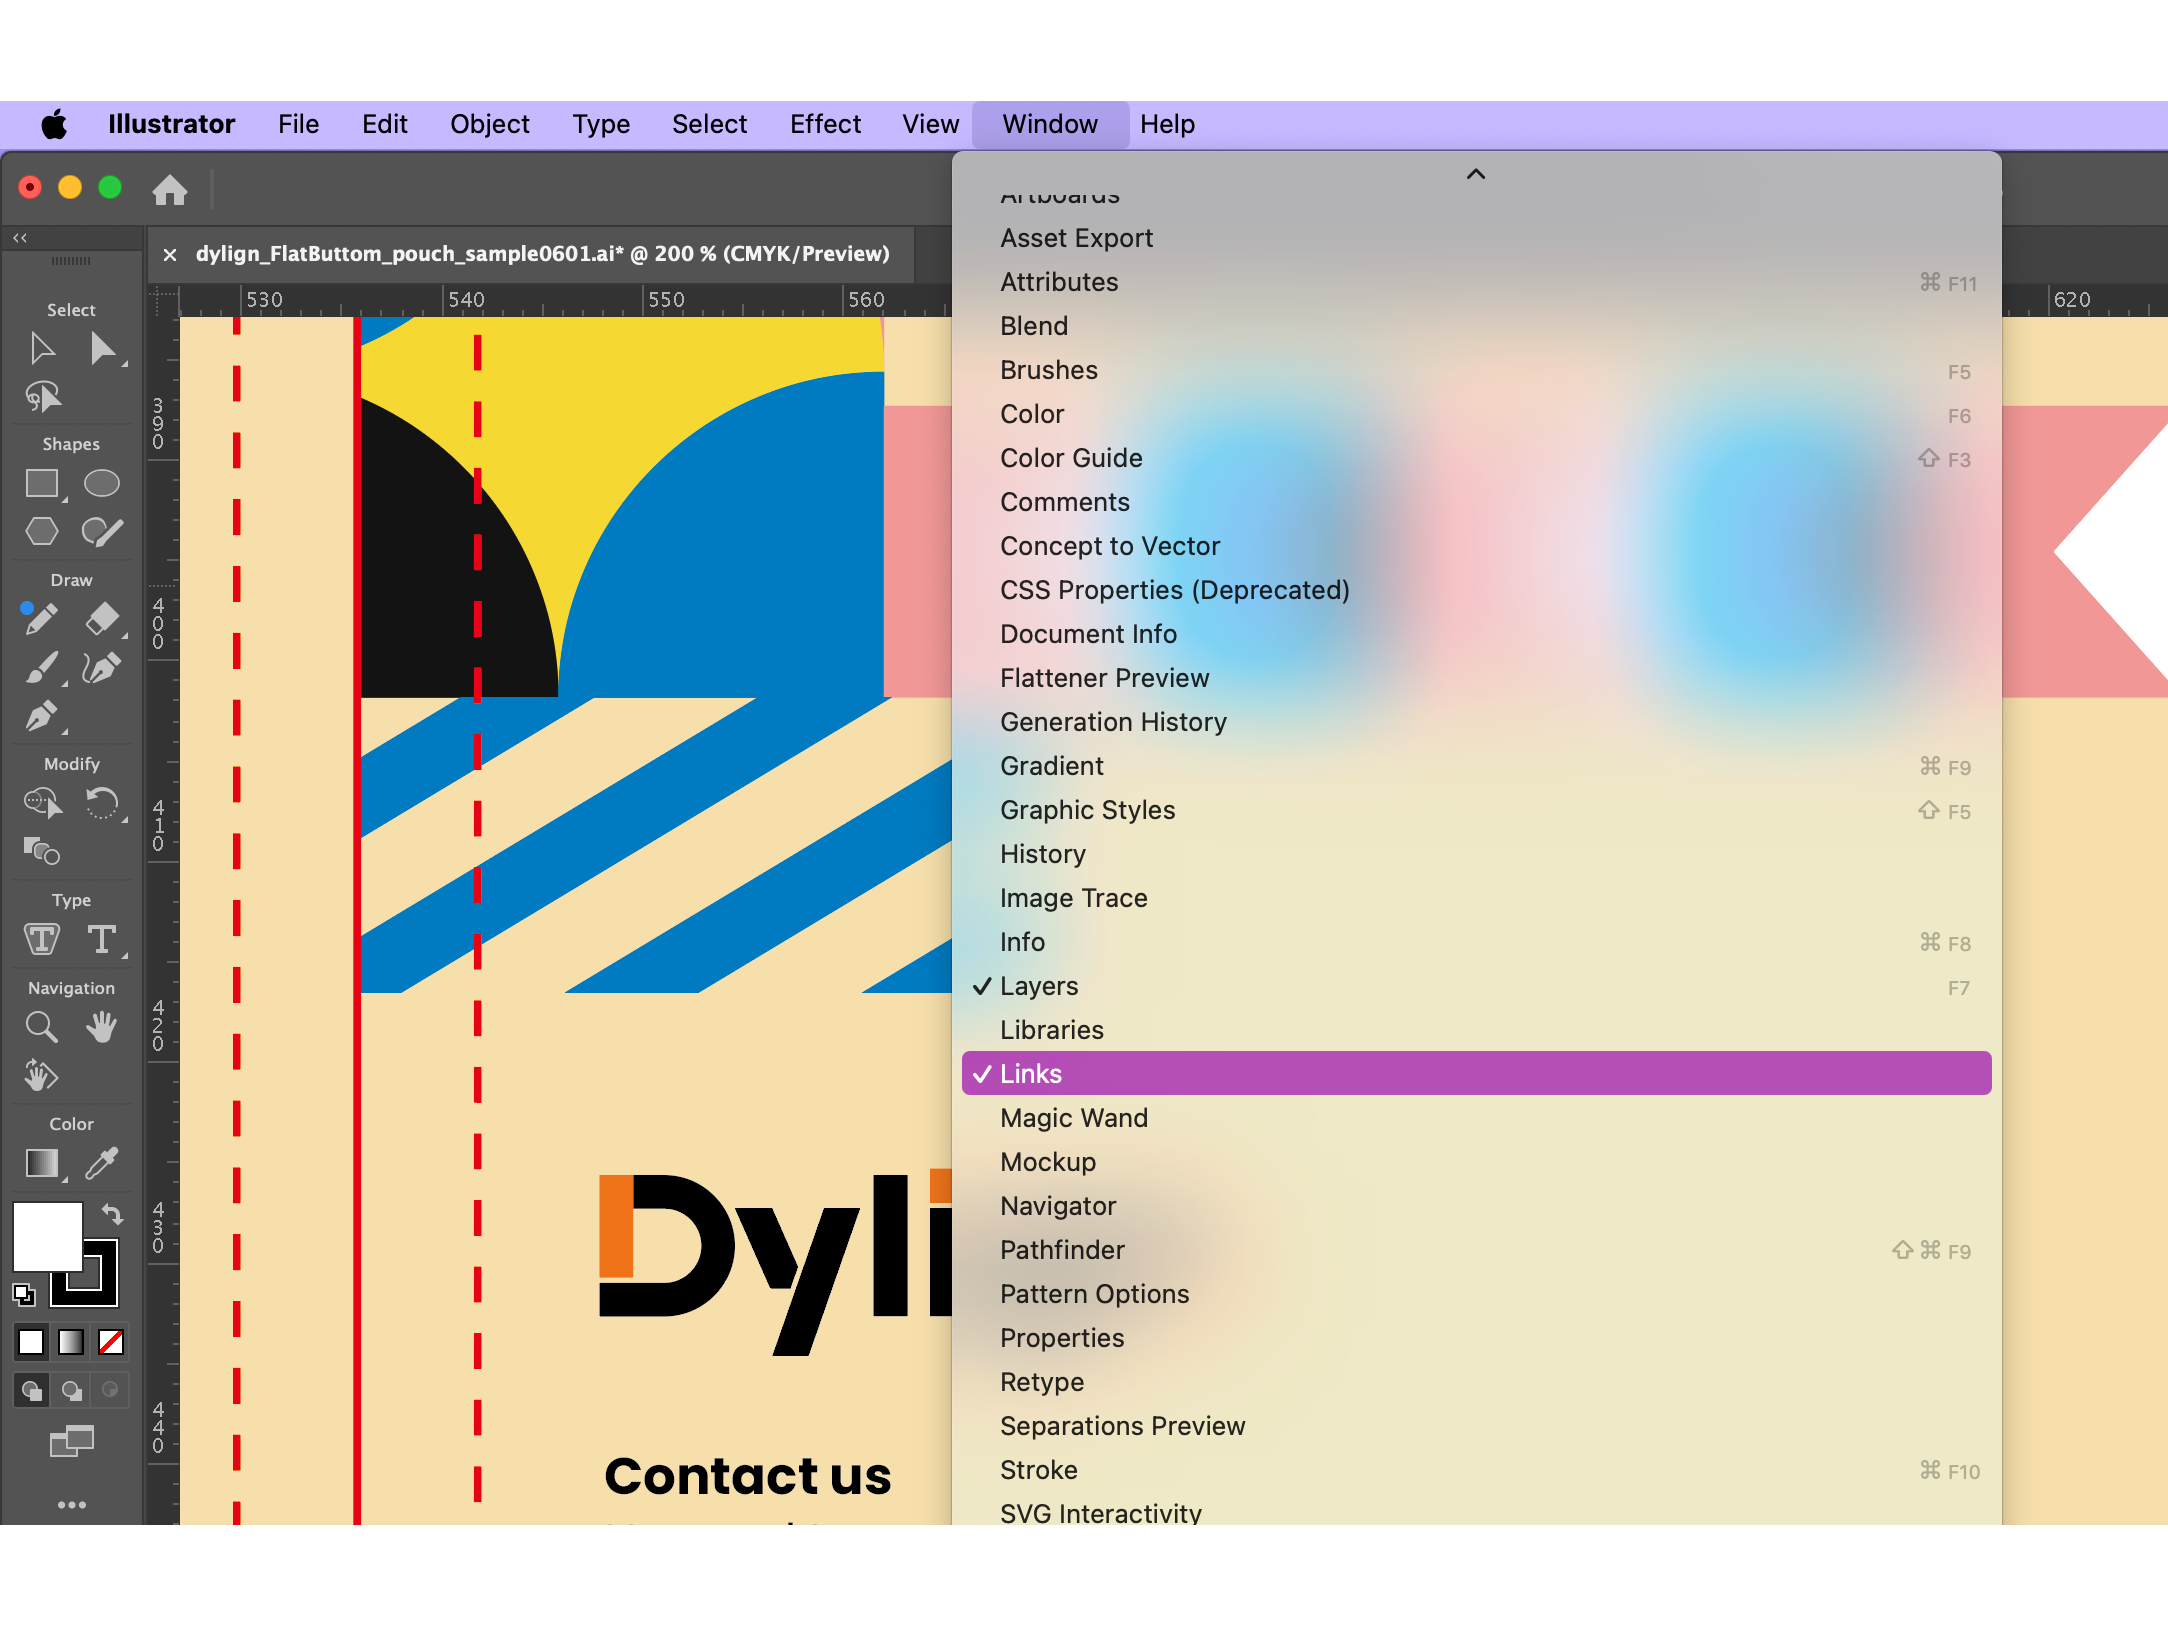Choose Gradient from Window menu

pos(1476,766)
